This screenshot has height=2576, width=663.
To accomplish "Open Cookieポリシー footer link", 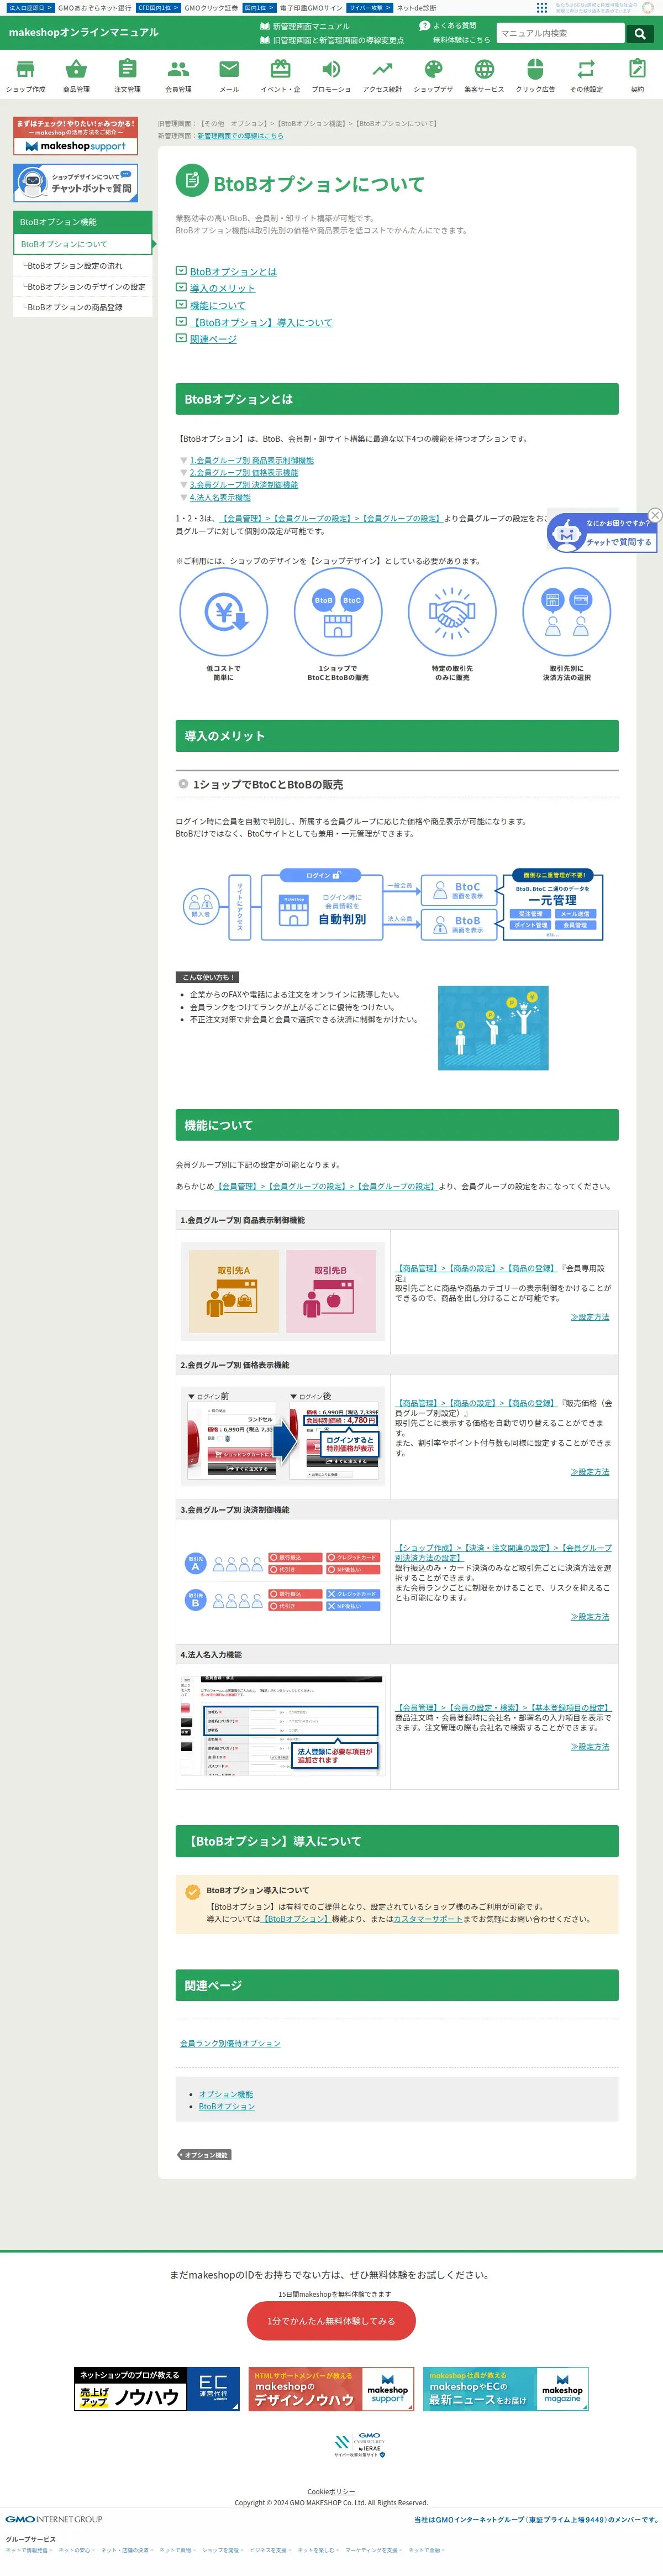I will coord(331,2491).
